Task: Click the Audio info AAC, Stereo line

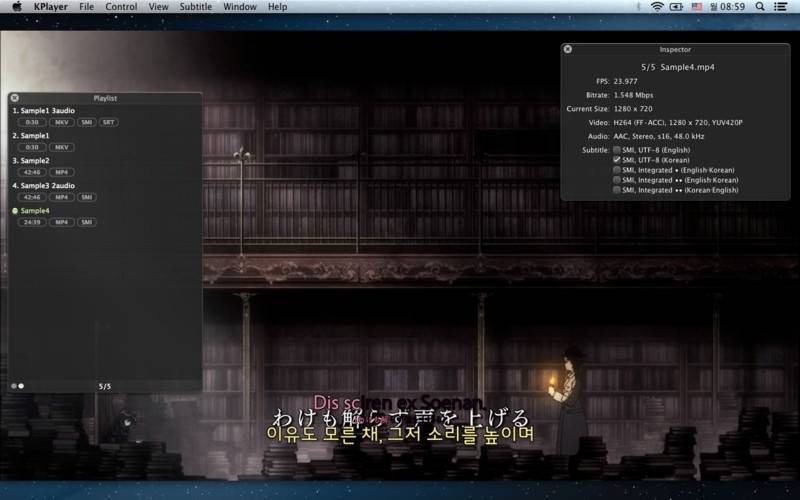Action: click(659, 136)
